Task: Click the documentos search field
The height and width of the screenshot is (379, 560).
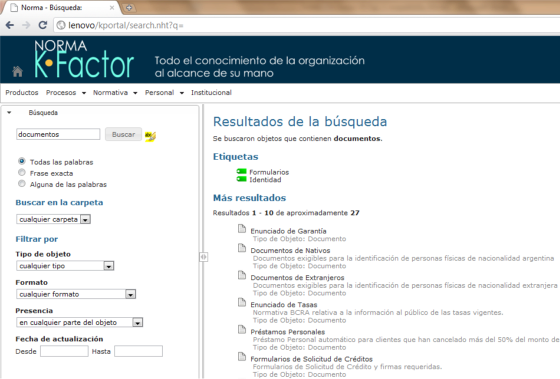Action: [x=58, y=134]
